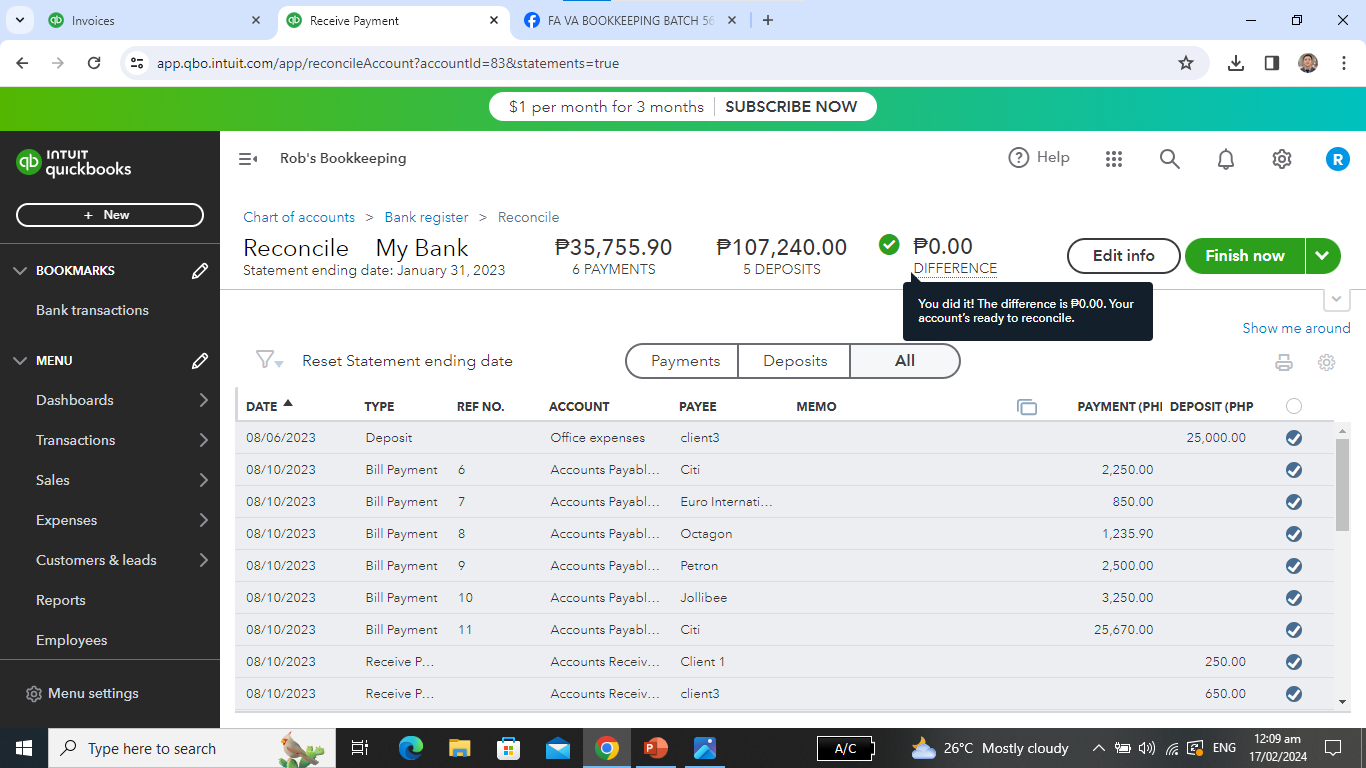Image resolution: width=1366 pixels, height=768 pixels.
Task: Edit bookmarks with pencil icon
Action: (x=200, y=271)
